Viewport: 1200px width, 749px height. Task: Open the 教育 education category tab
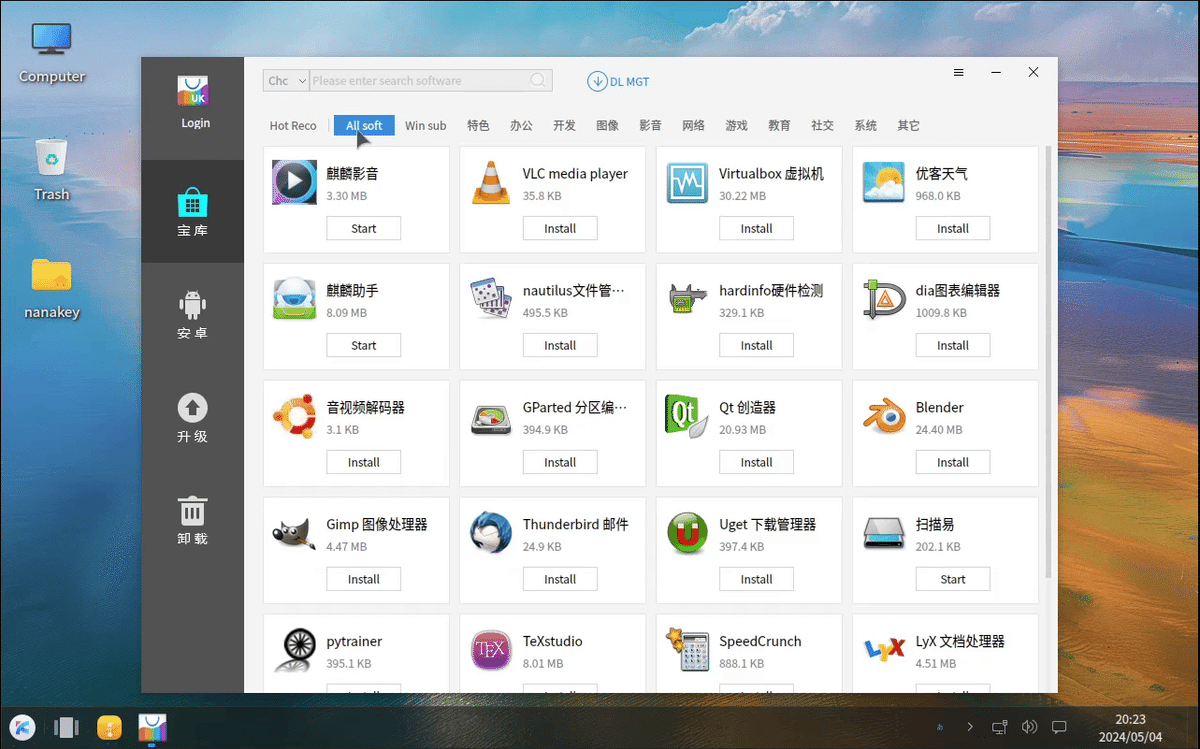(x=779, y=126)
